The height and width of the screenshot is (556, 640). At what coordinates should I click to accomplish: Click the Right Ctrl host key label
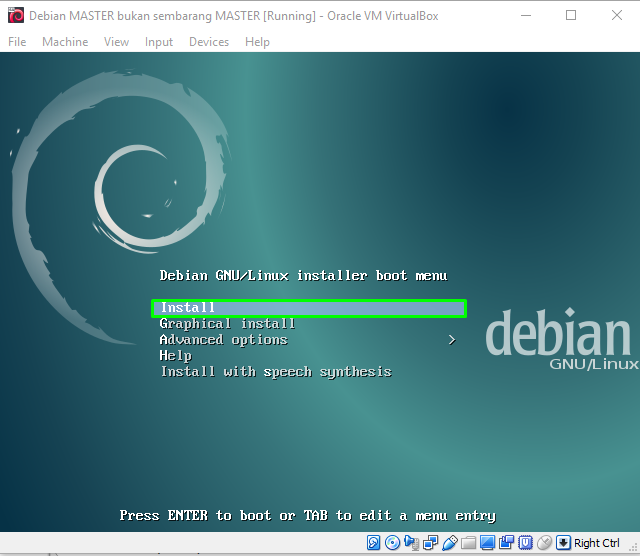click(x=596, y=543)
